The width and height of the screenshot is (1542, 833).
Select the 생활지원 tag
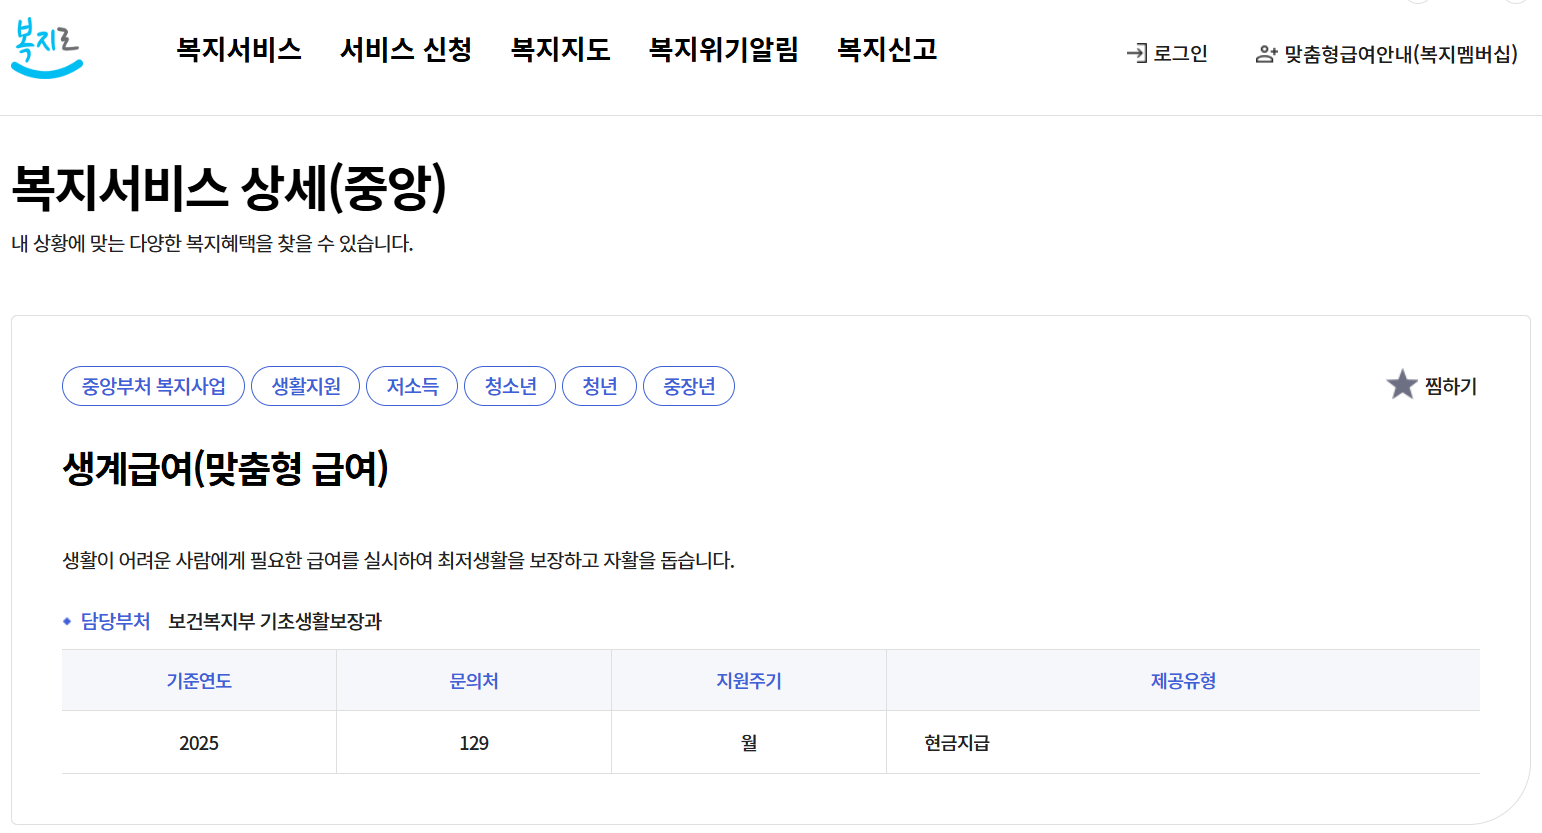[305, 386]
